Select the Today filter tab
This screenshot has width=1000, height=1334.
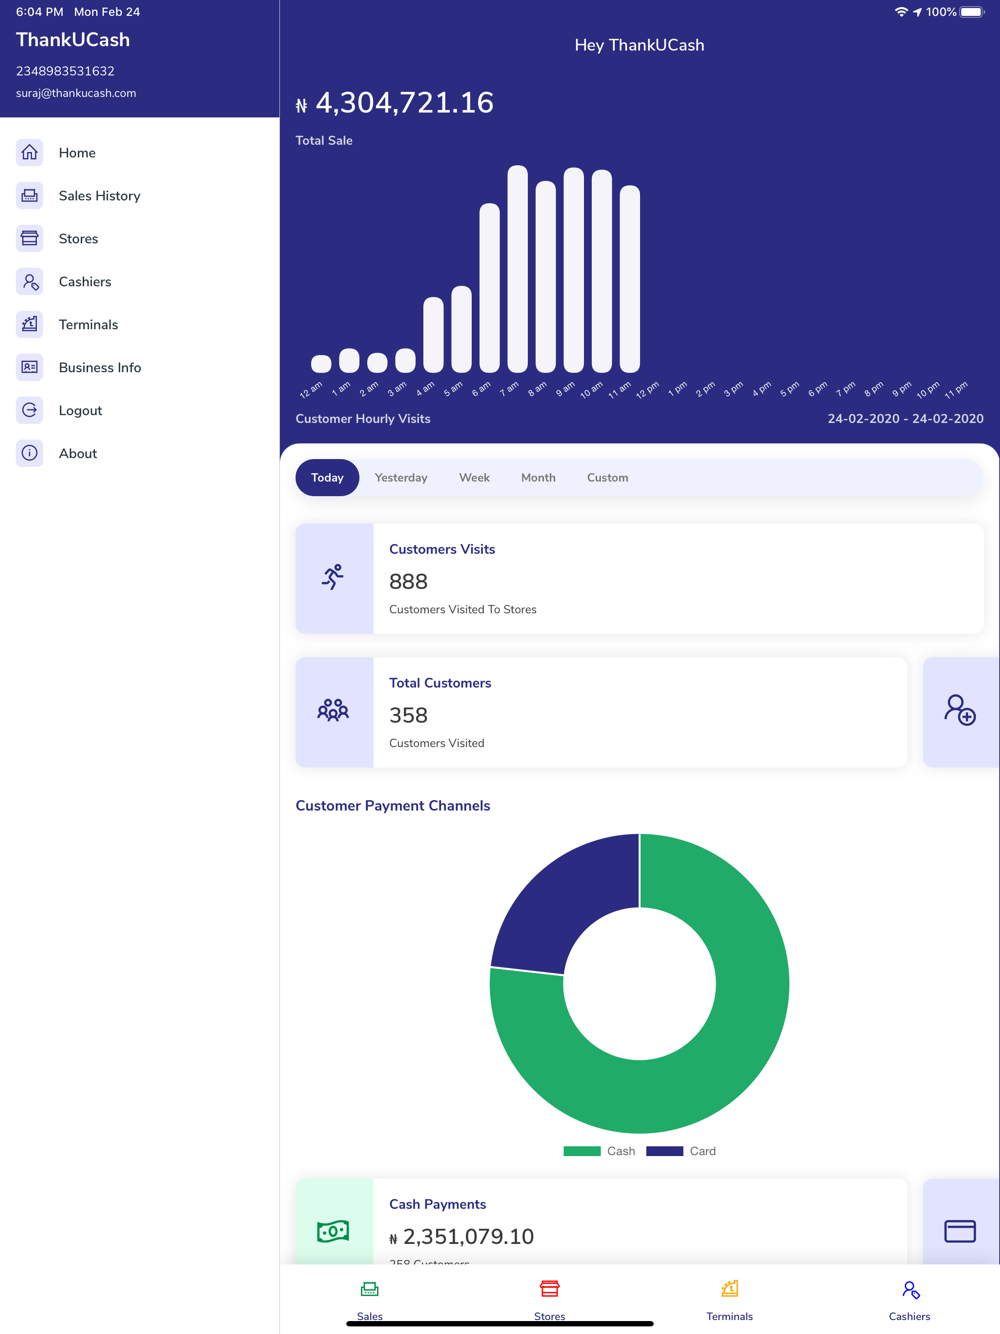click(327, 478)
